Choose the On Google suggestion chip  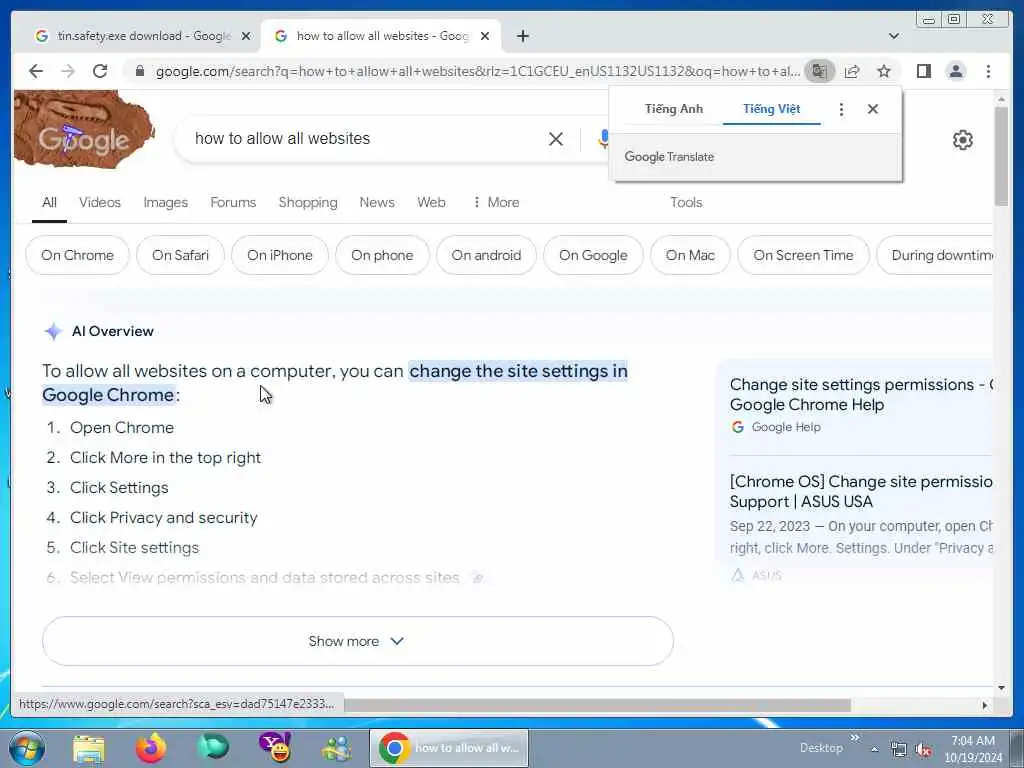click(x=593, y=255)
